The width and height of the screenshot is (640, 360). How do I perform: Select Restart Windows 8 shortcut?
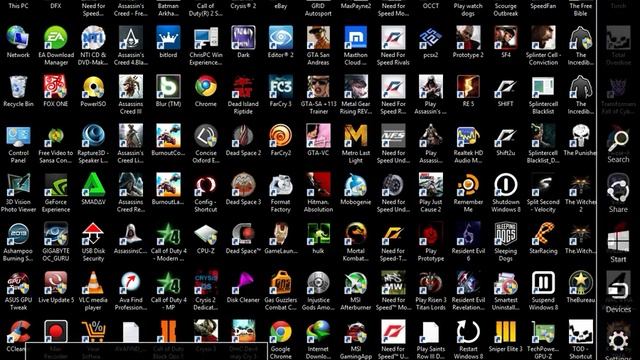(x=469, y=331)
